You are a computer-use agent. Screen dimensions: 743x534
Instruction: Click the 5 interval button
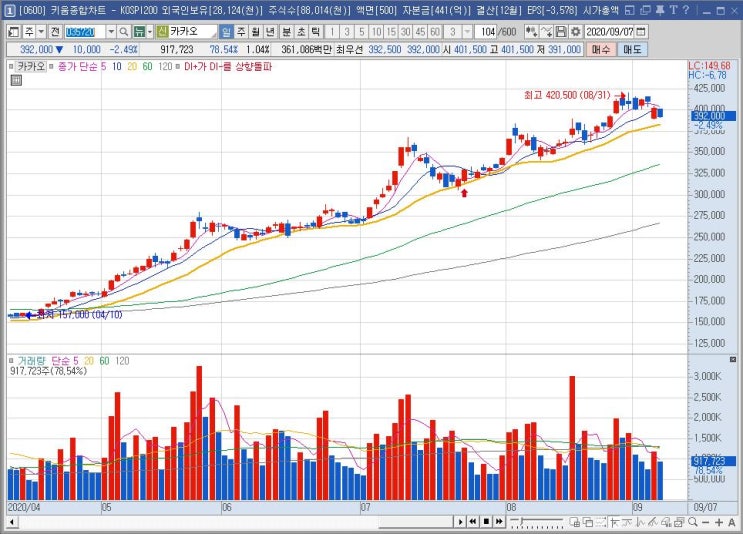tap(362, 32)
